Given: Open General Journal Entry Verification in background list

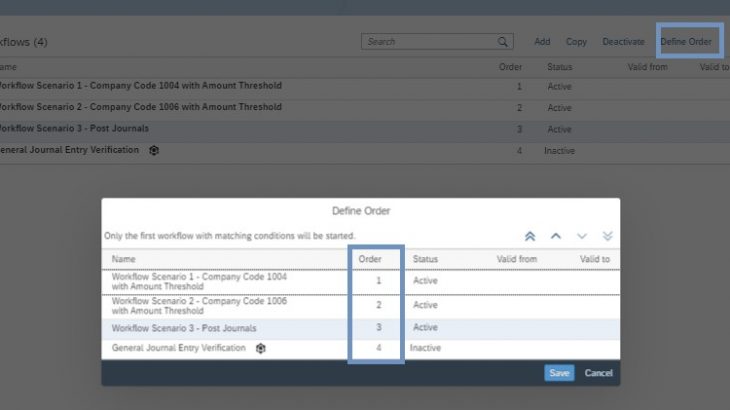Looking at the screenshot, I should [x=69, y=150].
